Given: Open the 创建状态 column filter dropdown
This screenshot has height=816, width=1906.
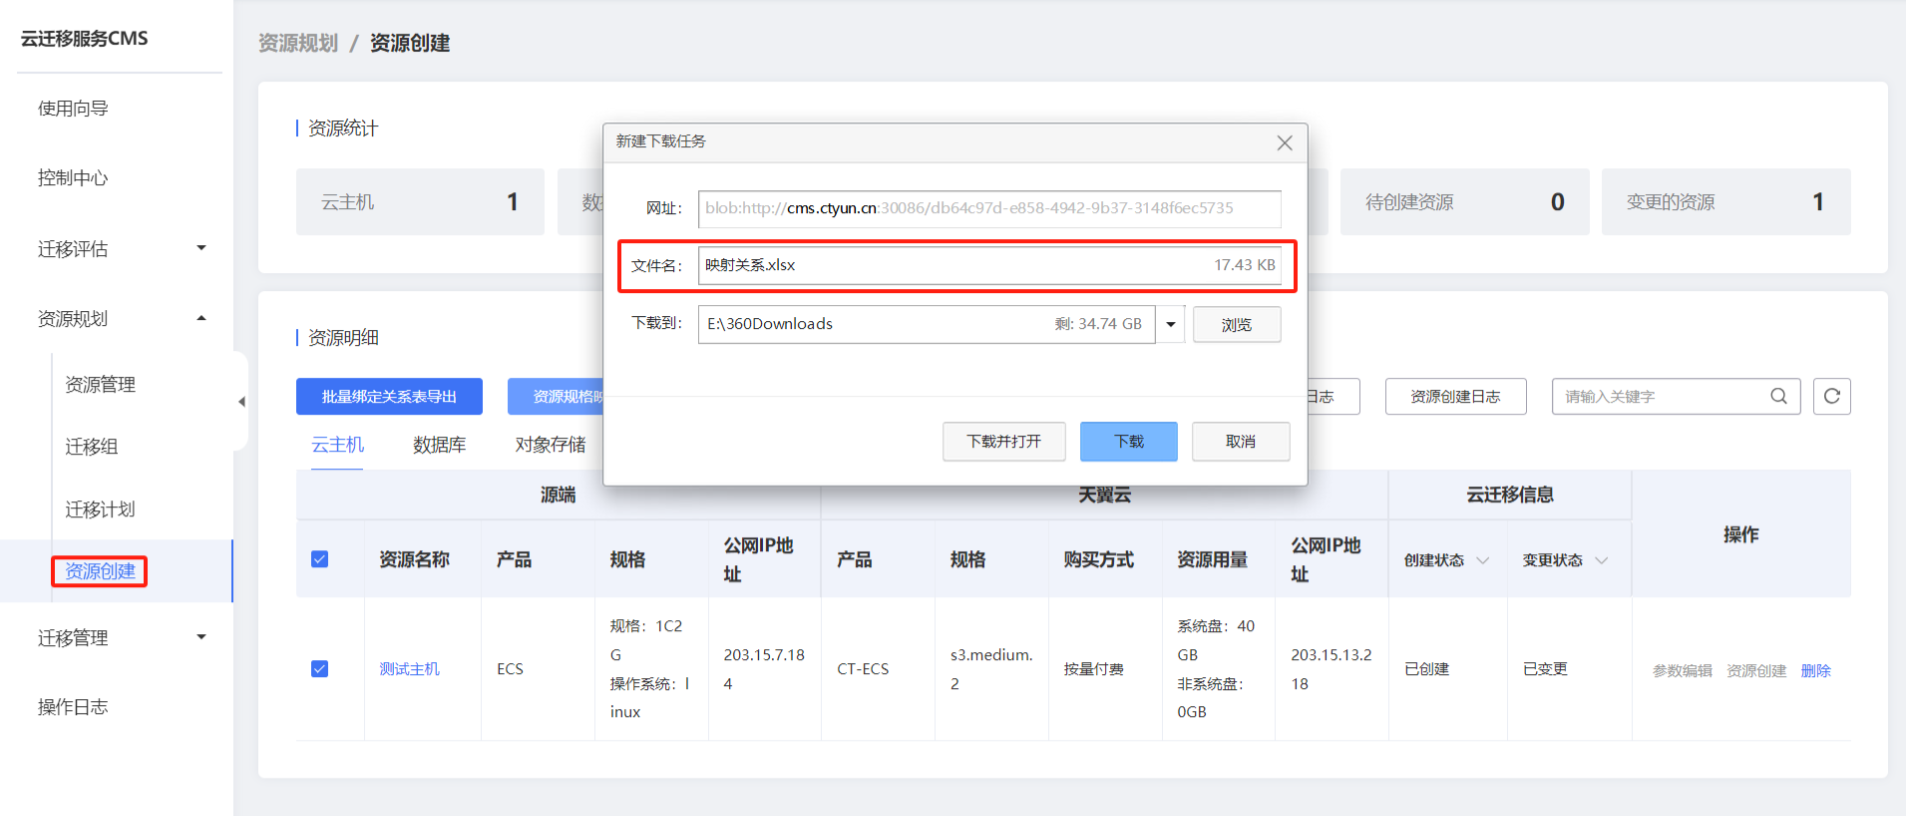Looking at the screenshot, I should [1483, 560].
